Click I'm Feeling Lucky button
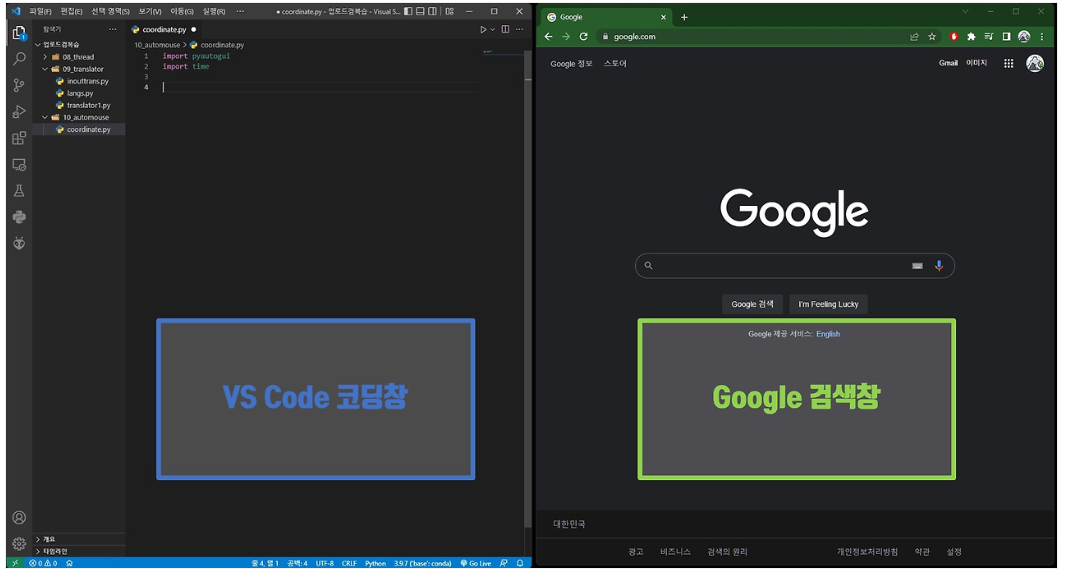 [828, 305]
